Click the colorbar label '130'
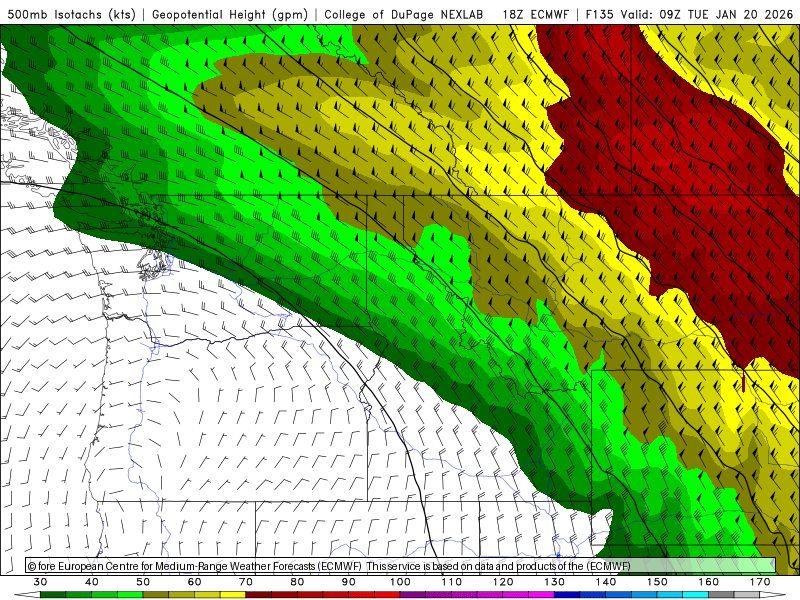The height and width of the screenshot is (600, 800). click(555, 582)
